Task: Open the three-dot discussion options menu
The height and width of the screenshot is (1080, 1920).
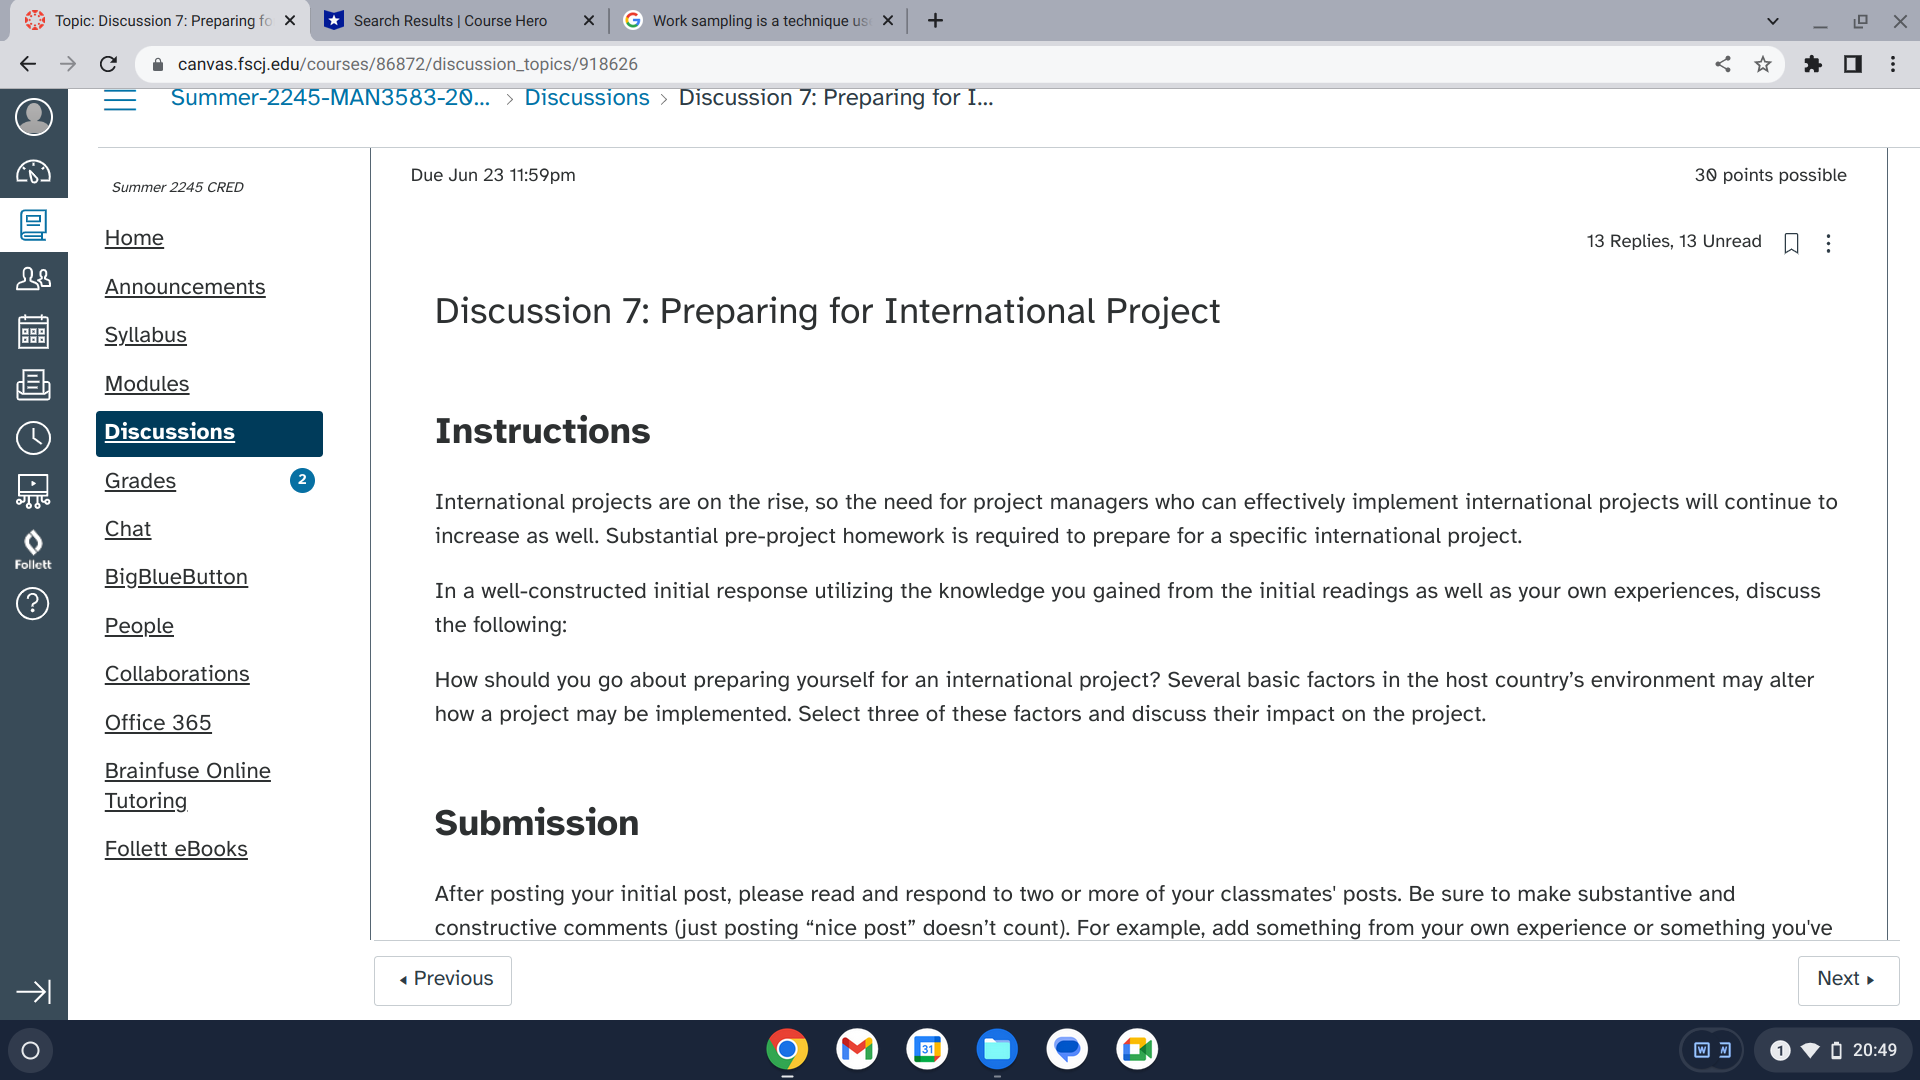Action: click(1829, 243)
